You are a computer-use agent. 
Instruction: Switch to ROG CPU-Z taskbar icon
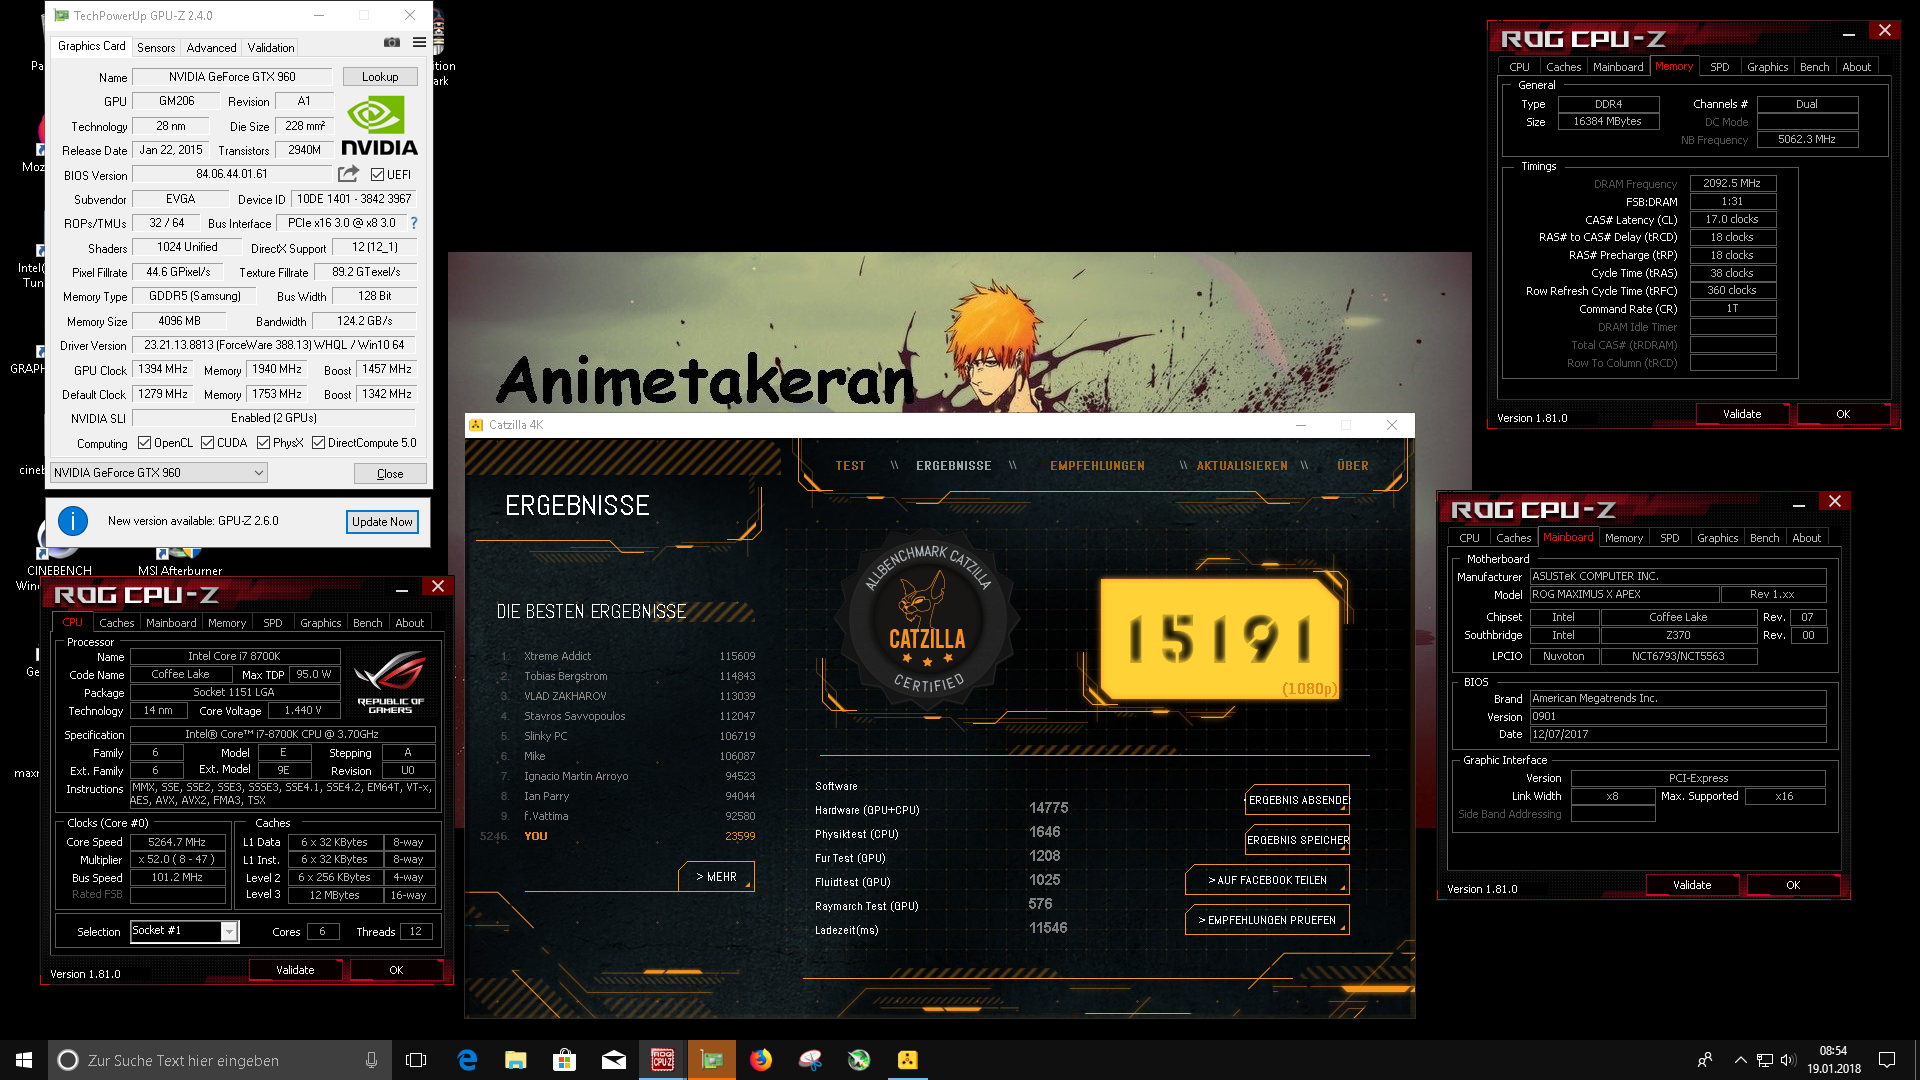tap(663, 1060)
